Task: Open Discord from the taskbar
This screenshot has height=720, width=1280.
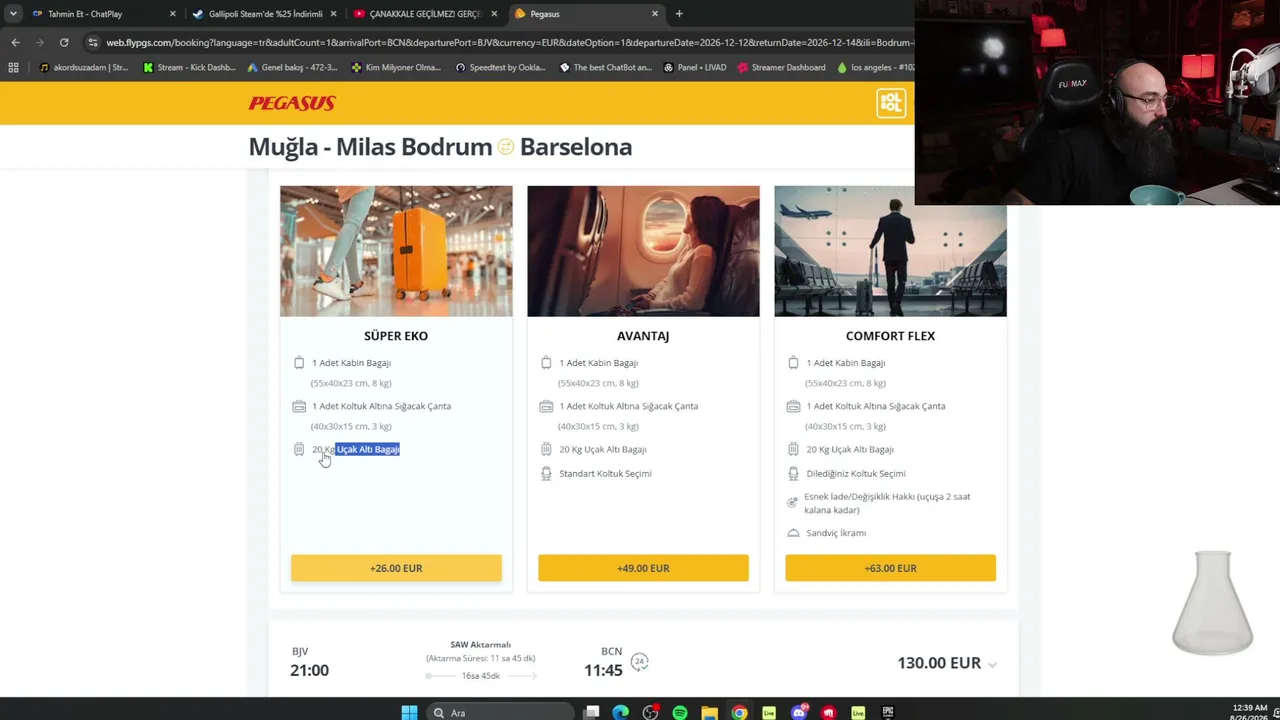Action: tap(798, 712)
